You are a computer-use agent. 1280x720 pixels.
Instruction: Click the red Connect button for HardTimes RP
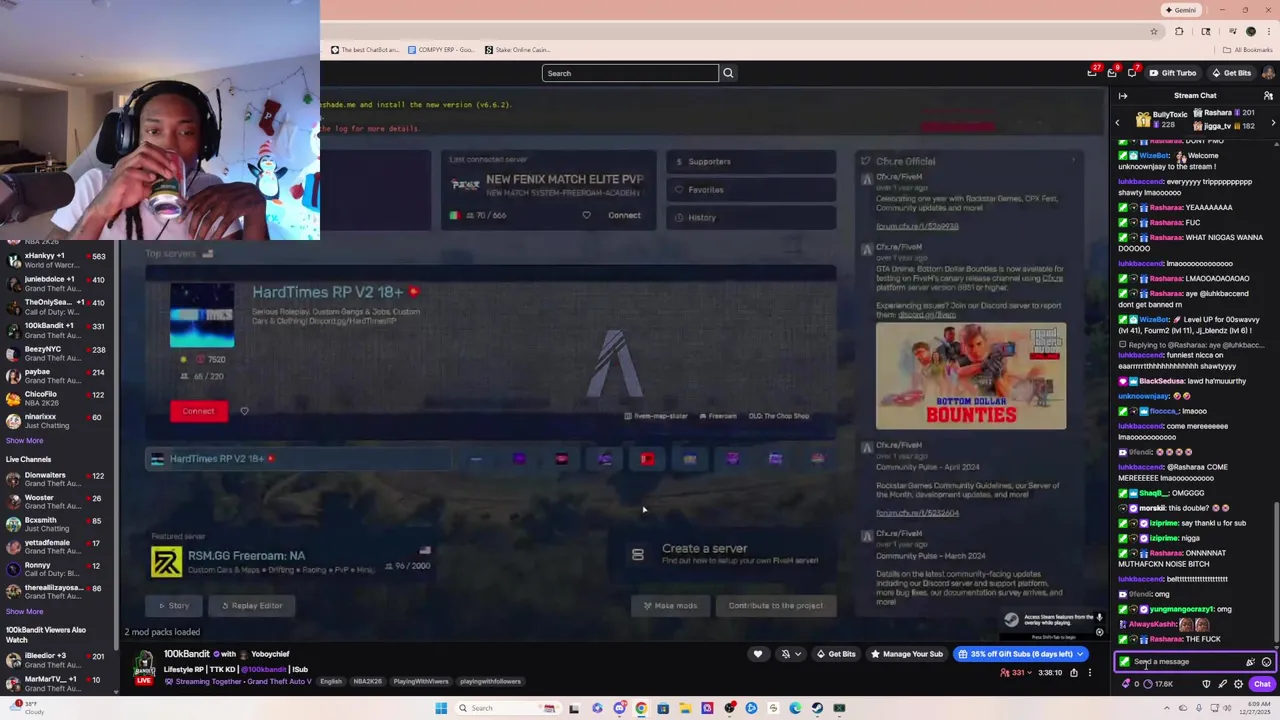point(198,411)
